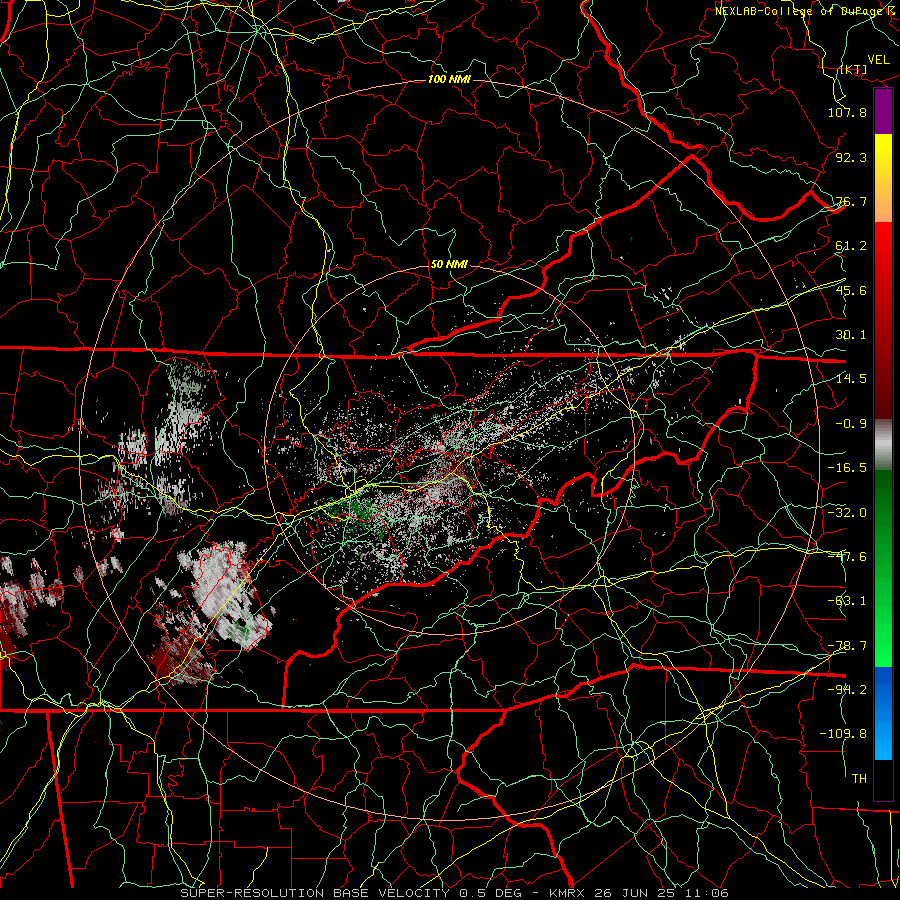This screenshot has width=900, height=900.
Task: Click the "100 NMI" range ring label
Action: pyautogui.click(x=449, y=79)
